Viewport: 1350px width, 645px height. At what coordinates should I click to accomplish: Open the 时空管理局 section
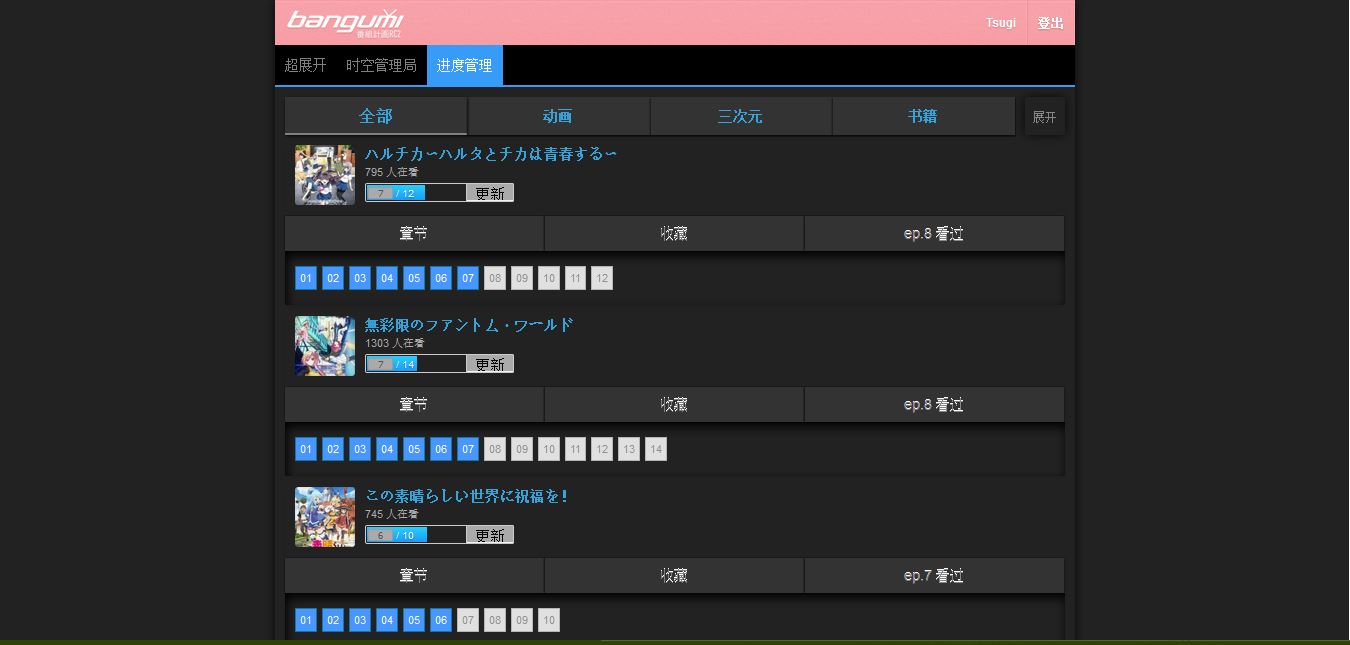(381, 64)
